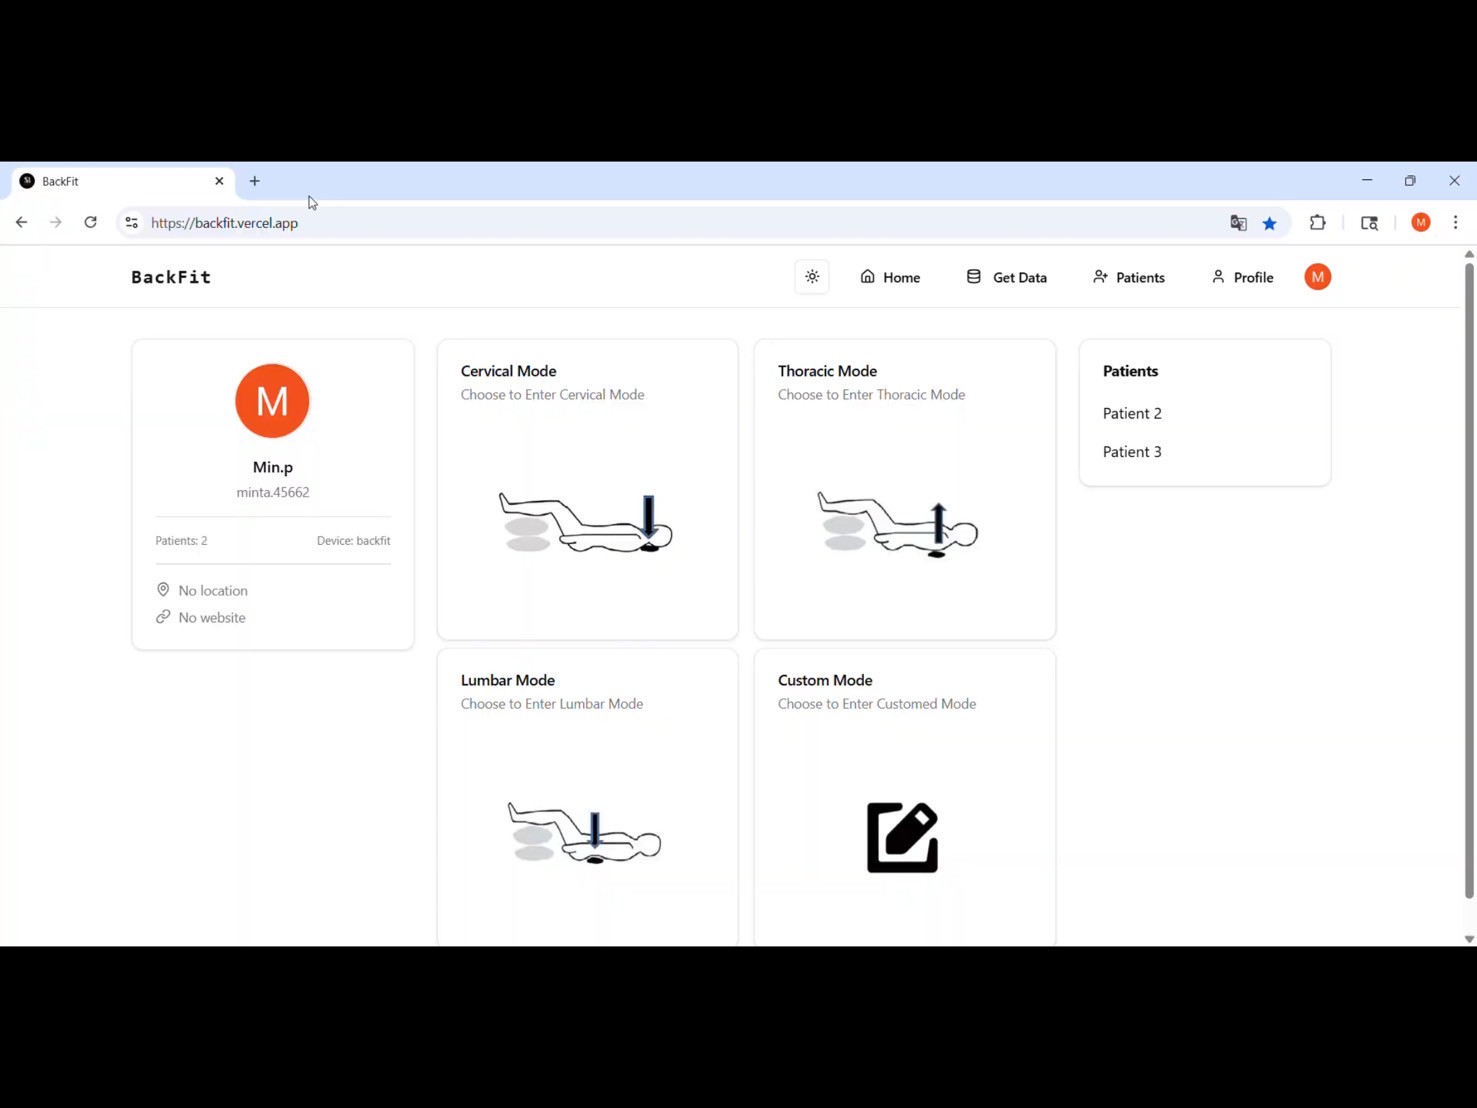Select Patient 3 from patients list
Screen dimensions: 1477x1108
point(1132,452)
